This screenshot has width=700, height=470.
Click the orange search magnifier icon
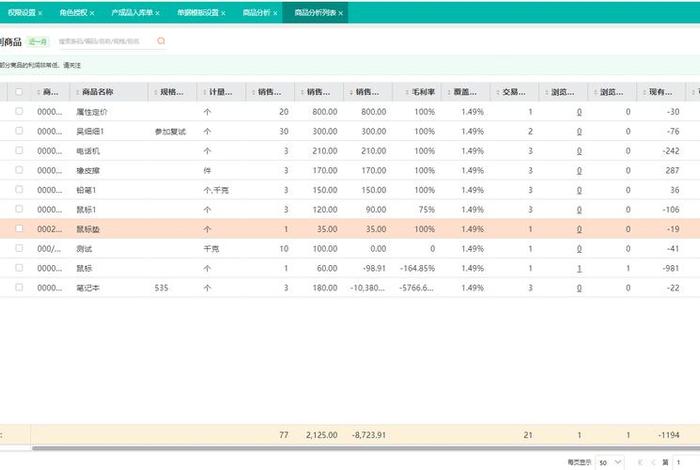click(161, 42)
